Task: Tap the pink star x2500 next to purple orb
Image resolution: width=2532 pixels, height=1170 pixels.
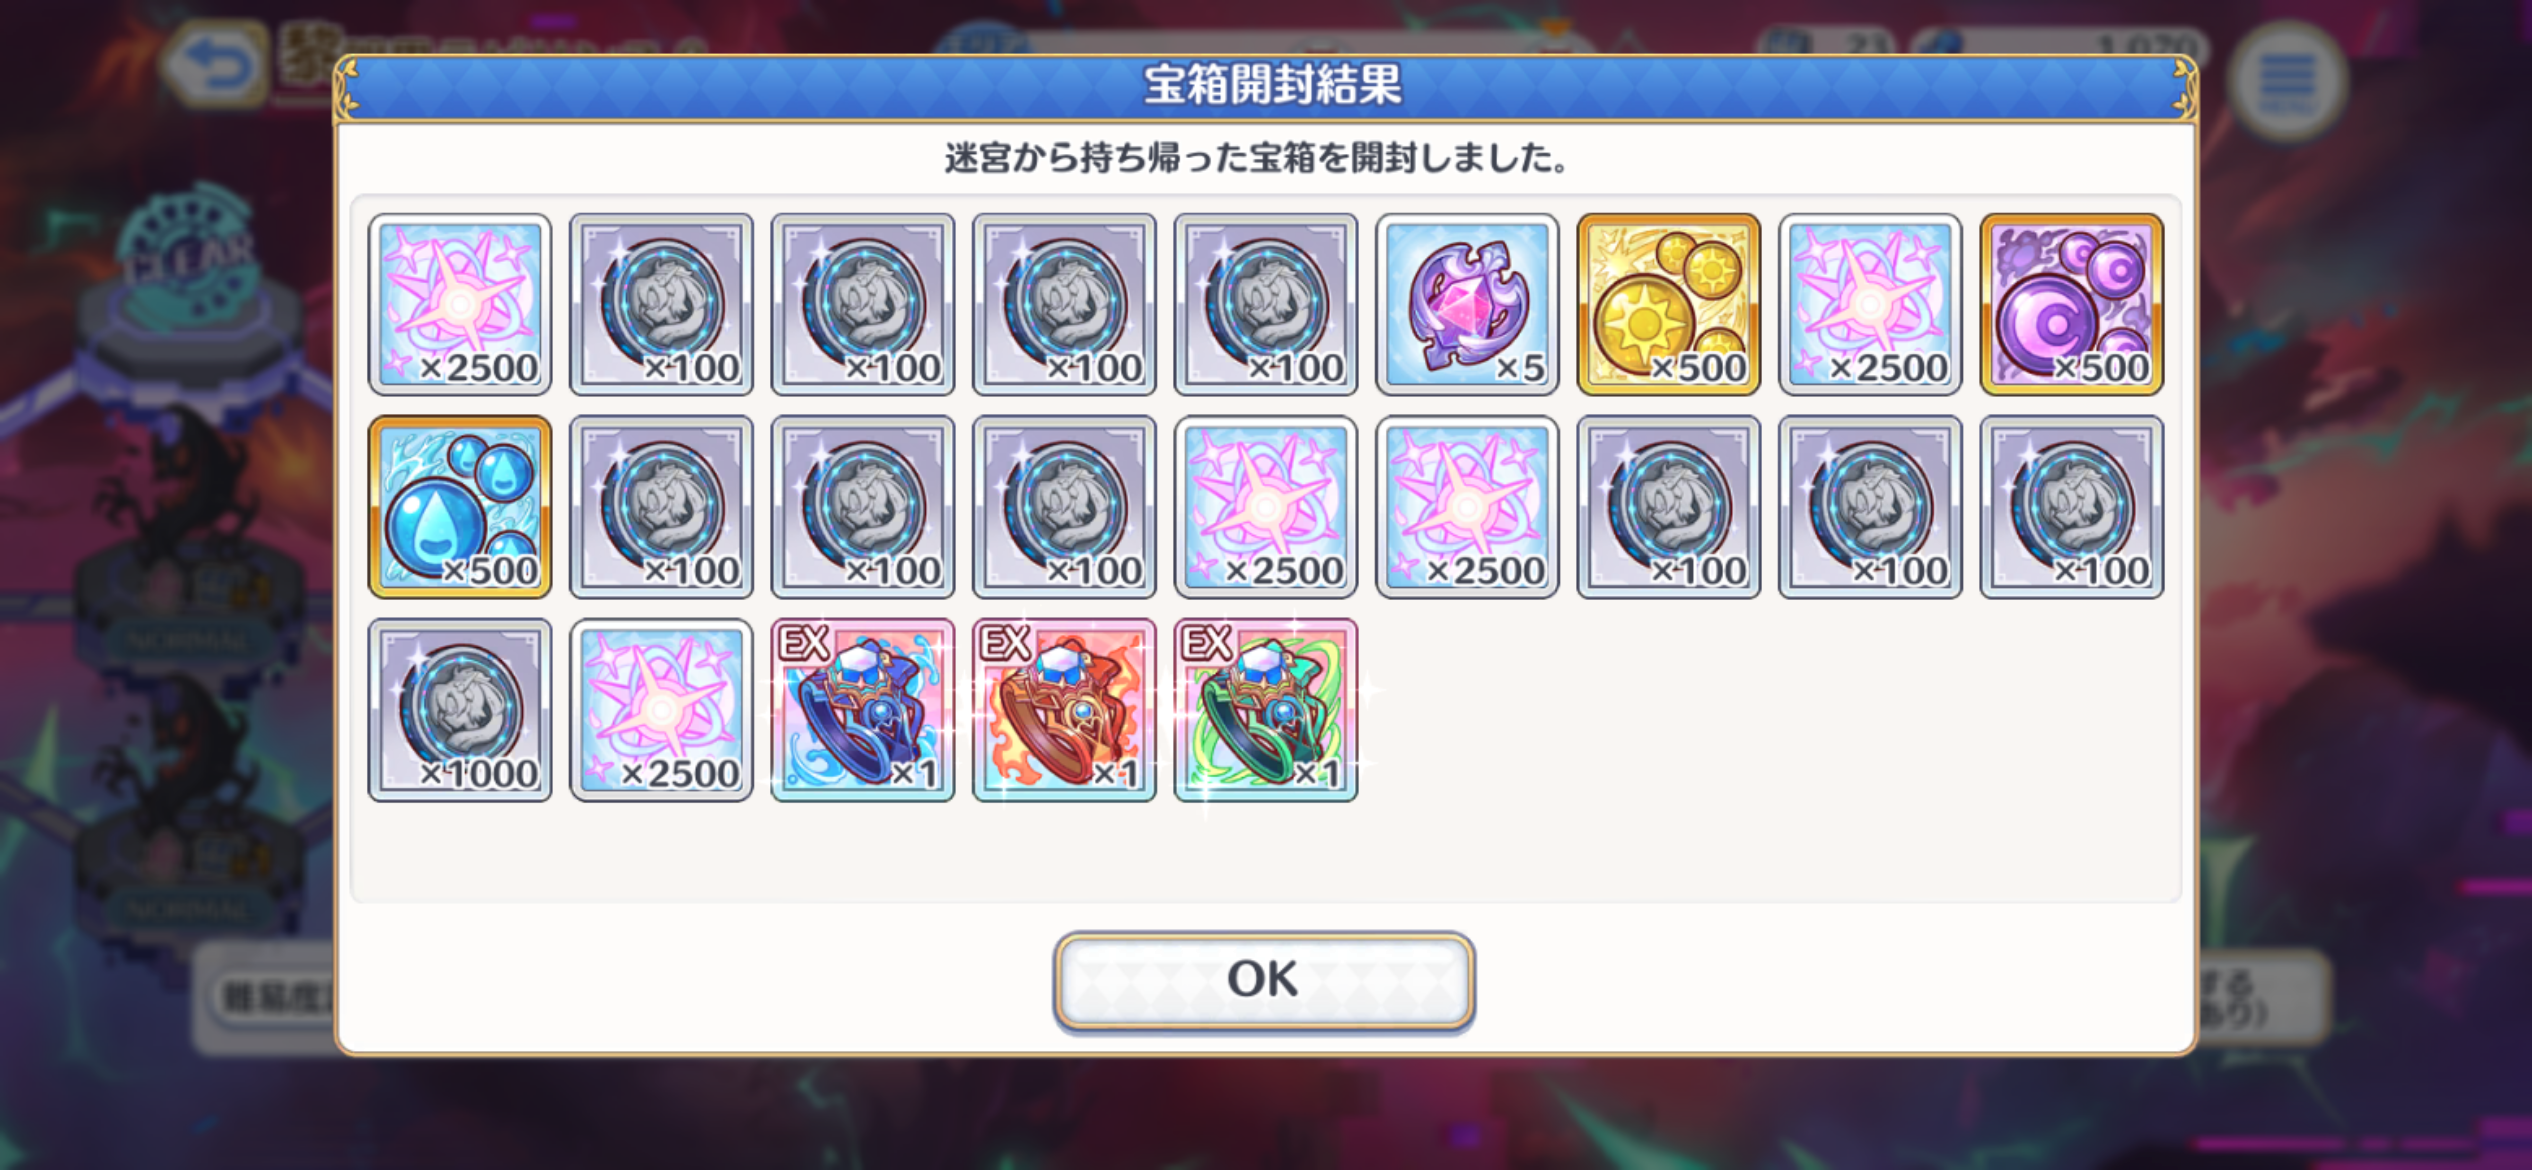Action: 1870,304
